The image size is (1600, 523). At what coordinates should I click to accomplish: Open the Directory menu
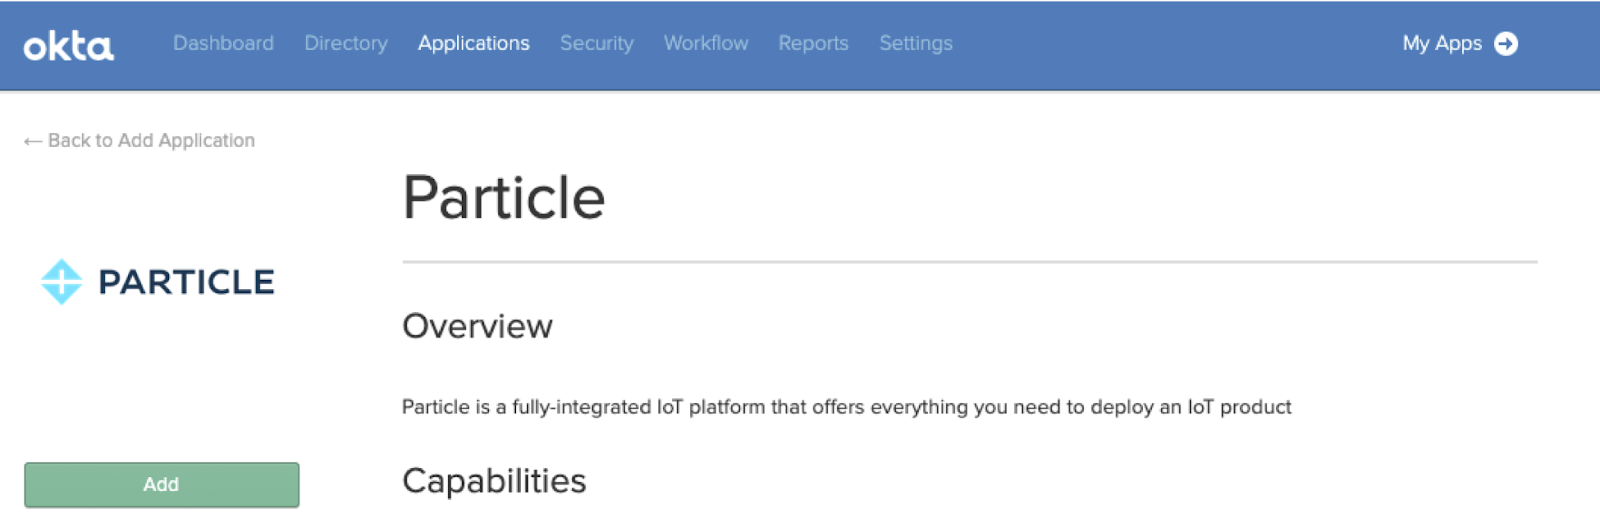pyautogui.click(x=346, y=43)
